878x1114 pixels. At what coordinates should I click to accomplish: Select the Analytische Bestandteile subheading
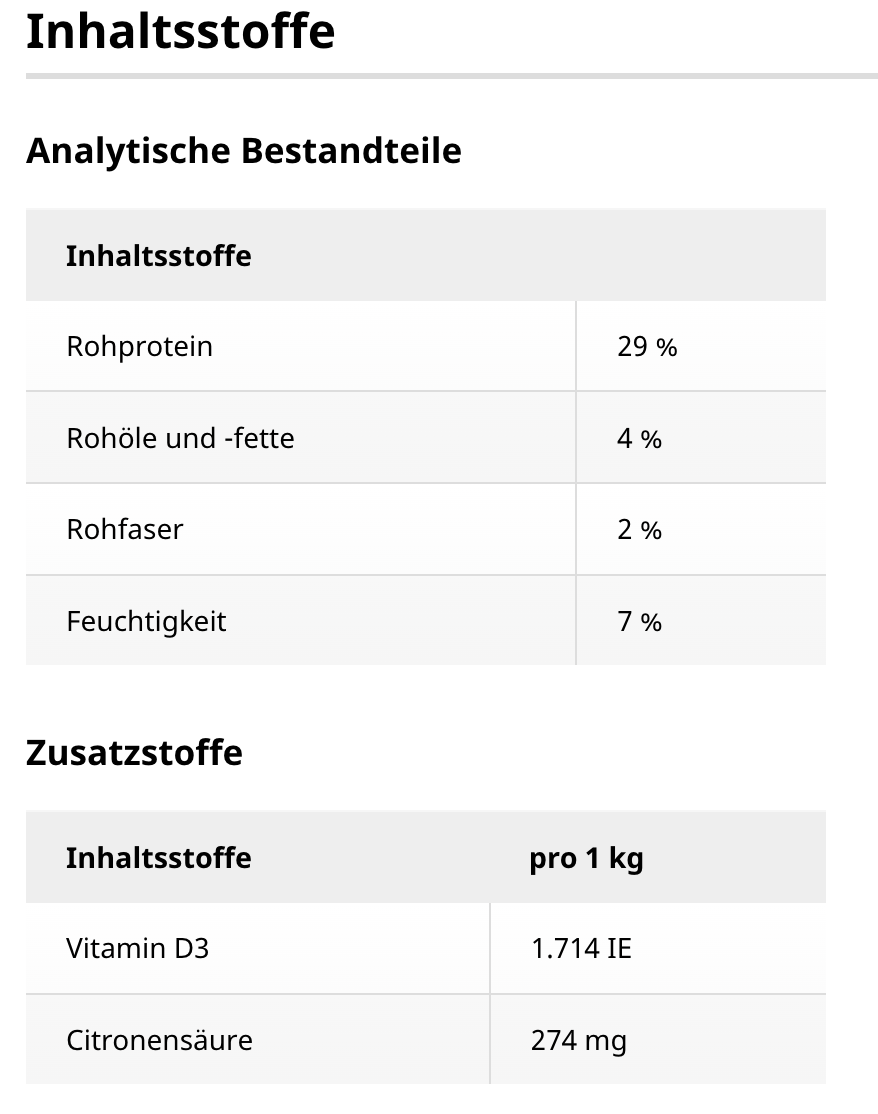[x=243, y=151]
